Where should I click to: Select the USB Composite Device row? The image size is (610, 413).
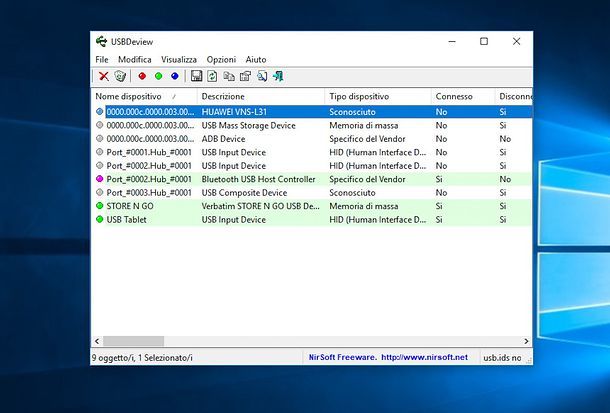point(312,192)
